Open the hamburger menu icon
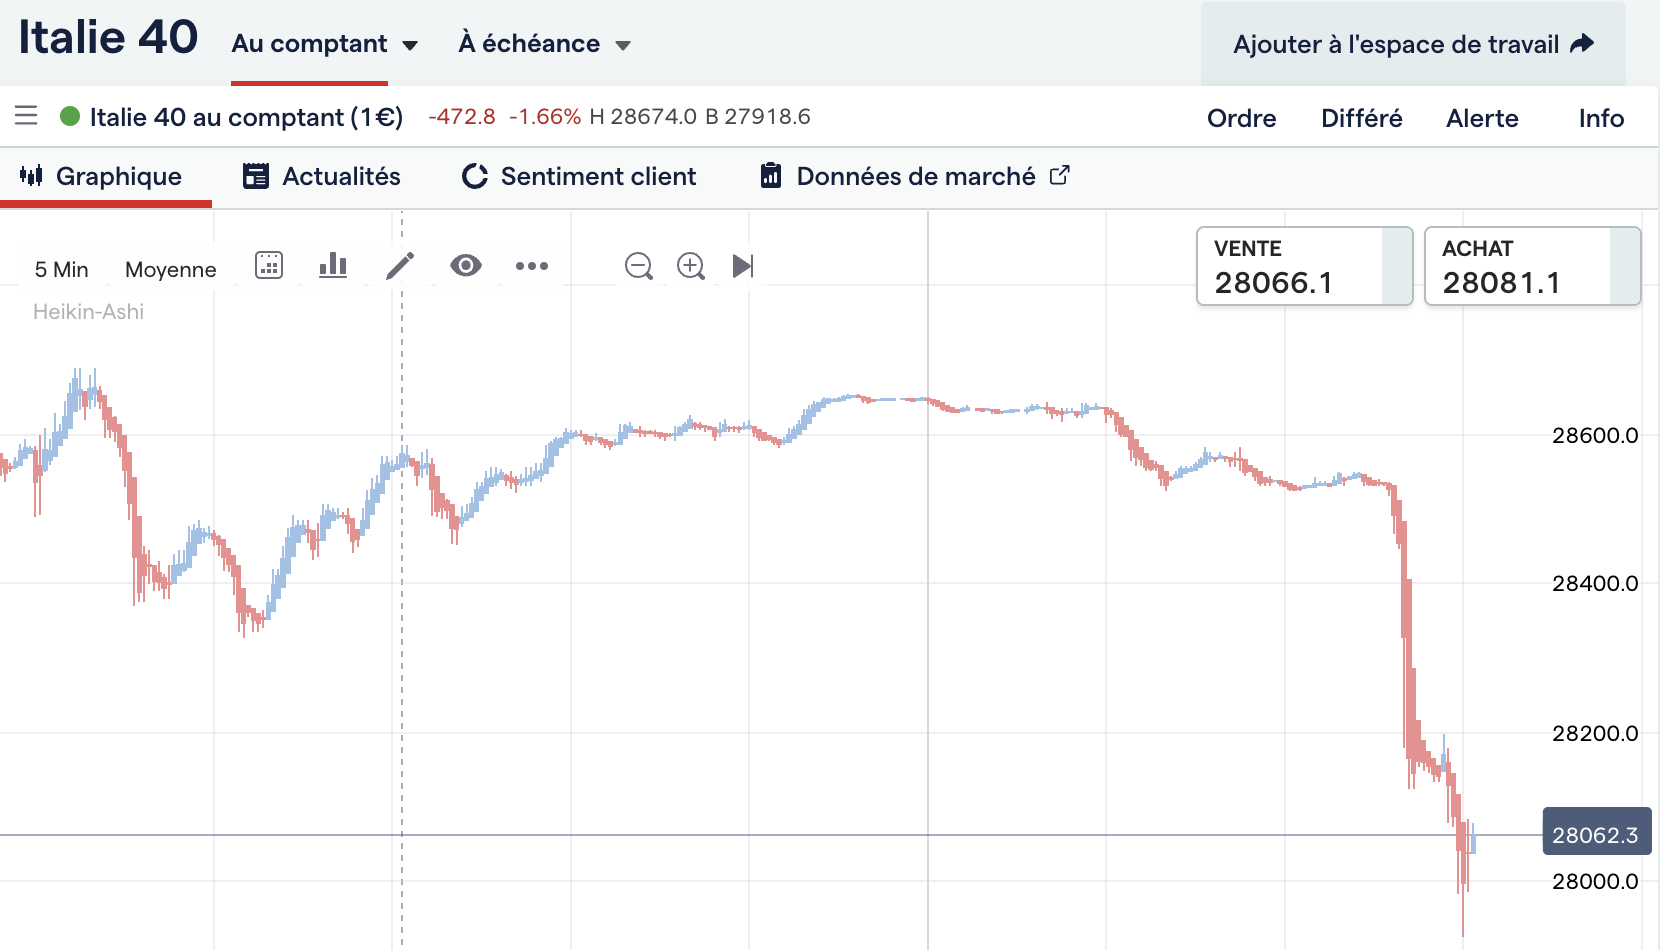 click(x=26, y=116)
